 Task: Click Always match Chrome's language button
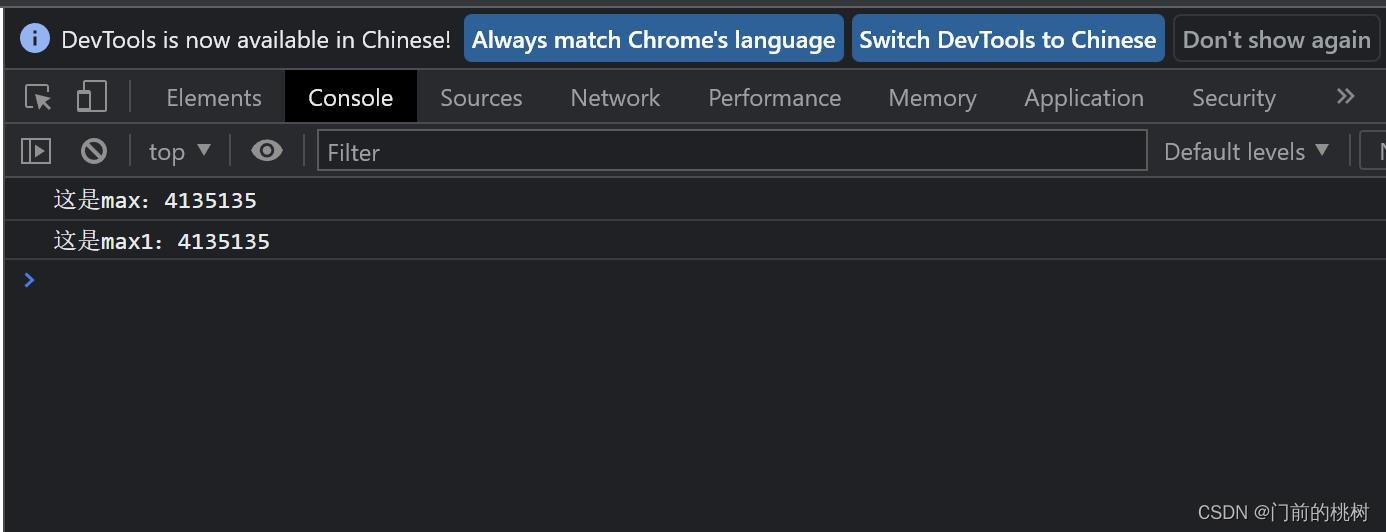coord(654,39)
